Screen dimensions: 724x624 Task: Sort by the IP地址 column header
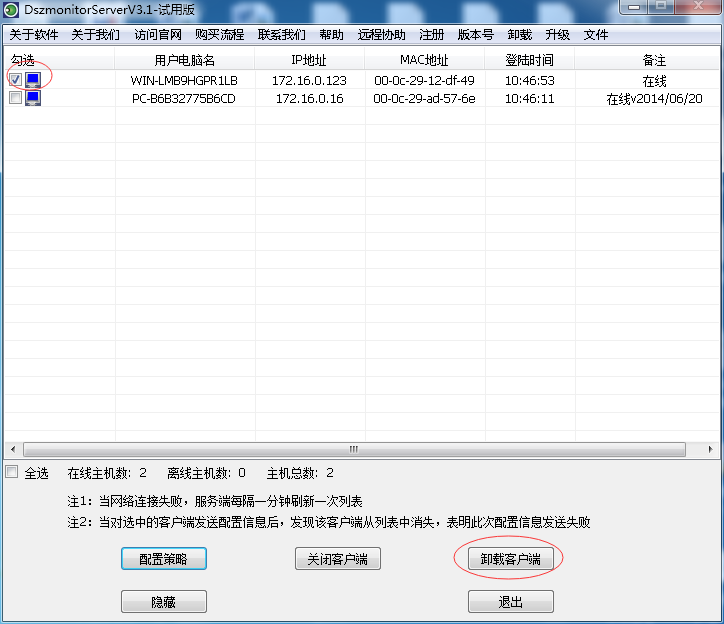(x=310, y=60)
